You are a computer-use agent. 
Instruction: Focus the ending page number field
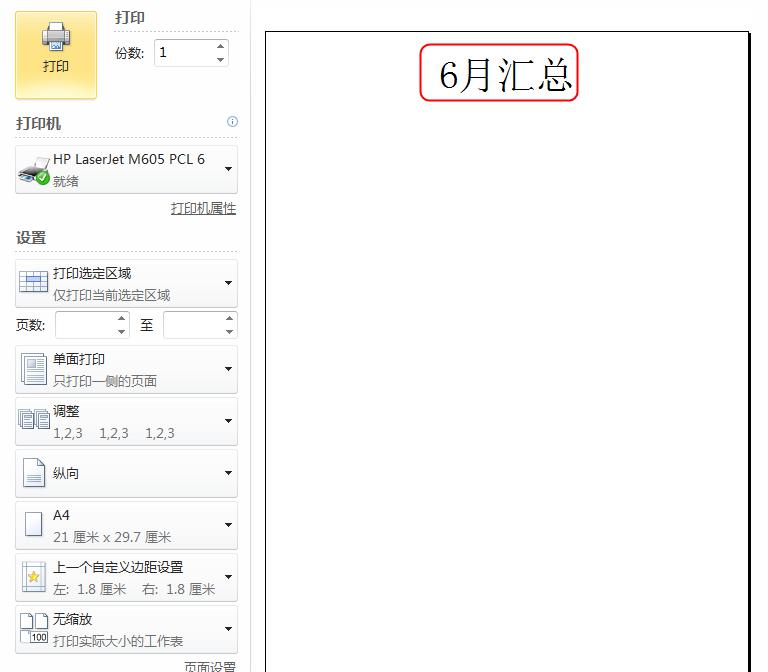coord(194,325)
